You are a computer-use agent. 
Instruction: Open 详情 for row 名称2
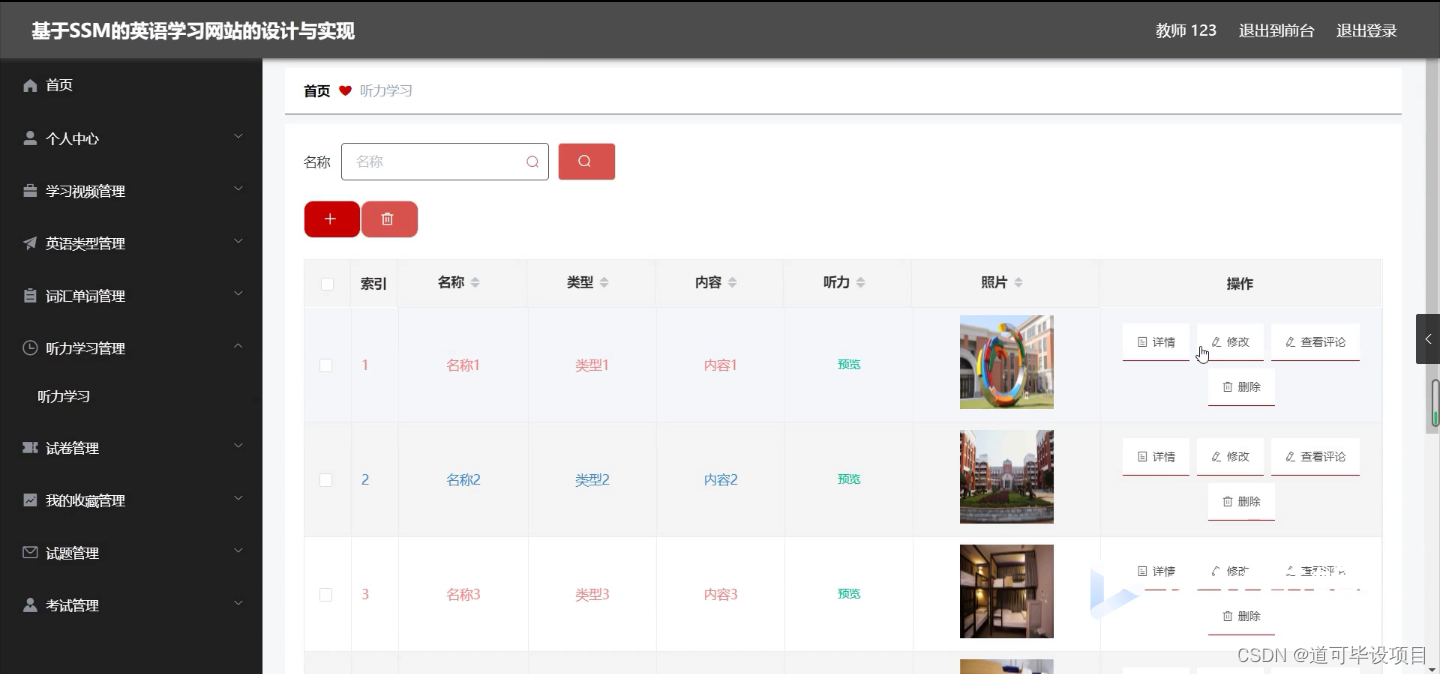pyautogui.click(x=1156, y=457)
